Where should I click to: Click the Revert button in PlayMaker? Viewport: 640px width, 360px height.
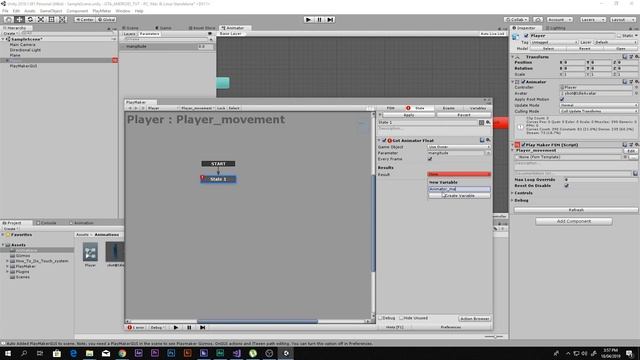coord(464,115)
